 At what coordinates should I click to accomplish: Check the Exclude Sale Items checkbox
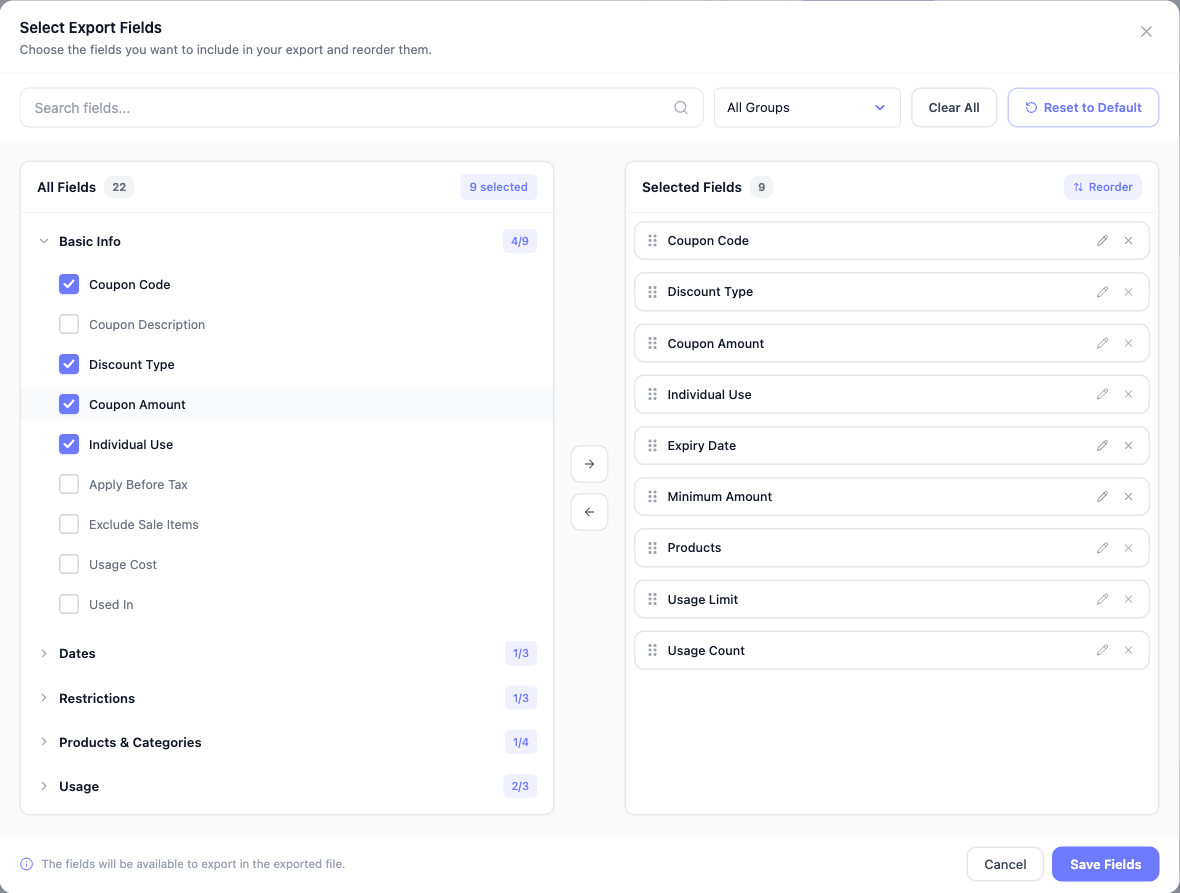[68, 524]
